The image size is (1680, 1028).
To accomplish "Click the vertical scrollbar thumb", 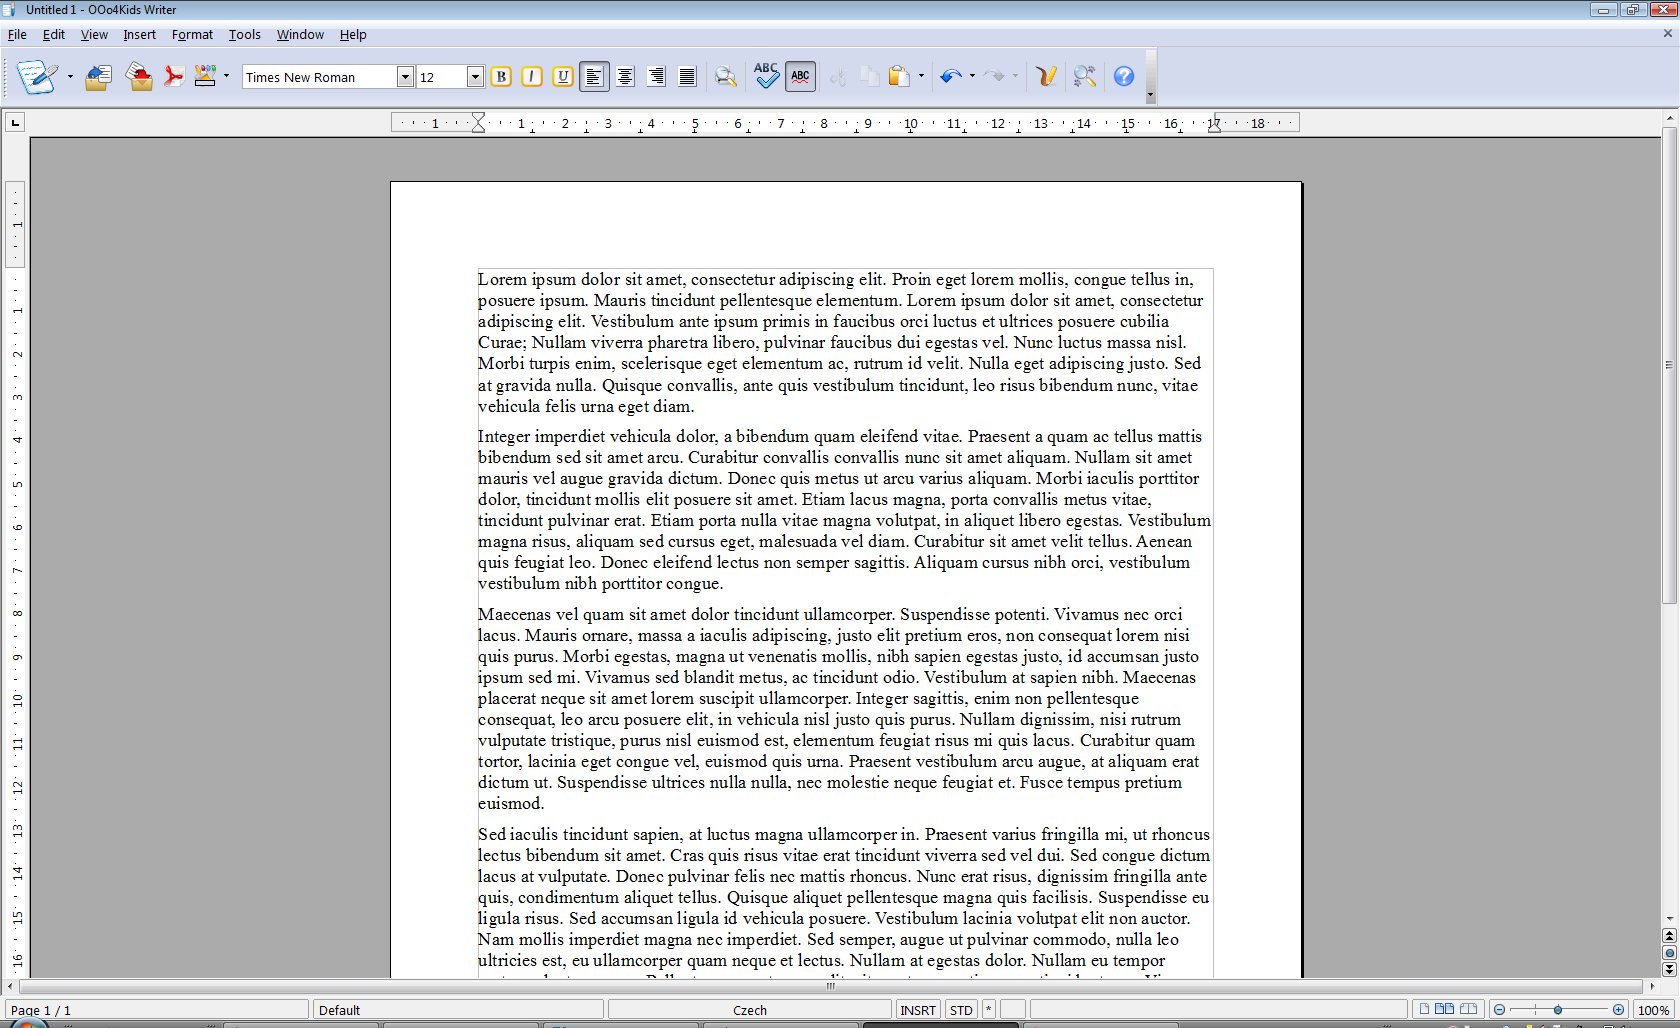I will click(1669, 365).
